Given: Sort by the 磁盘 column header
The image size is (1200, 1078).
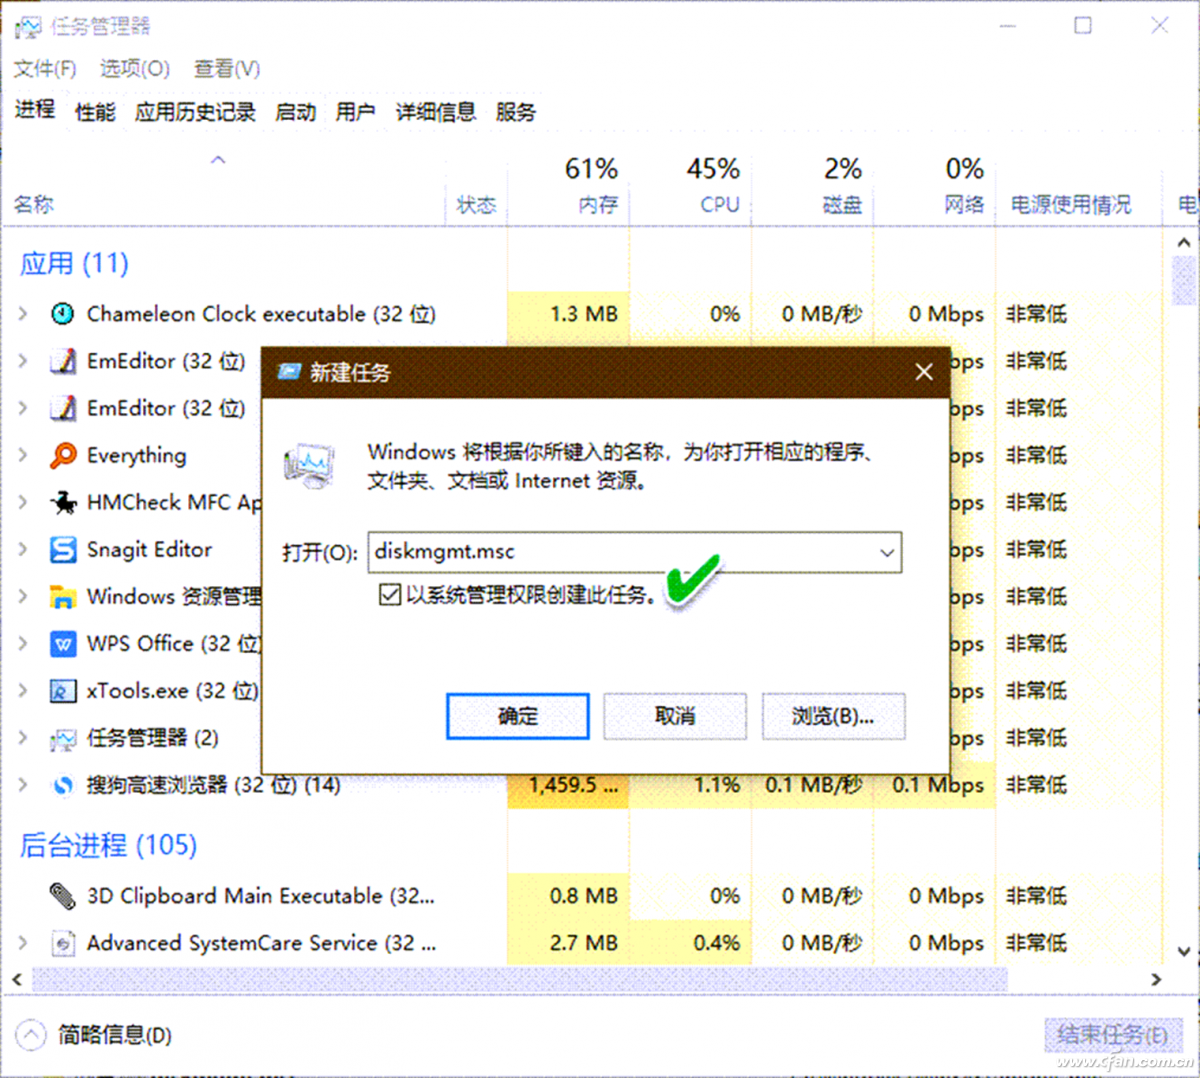Looking at the screenshot, I should (x=842, y=205).
